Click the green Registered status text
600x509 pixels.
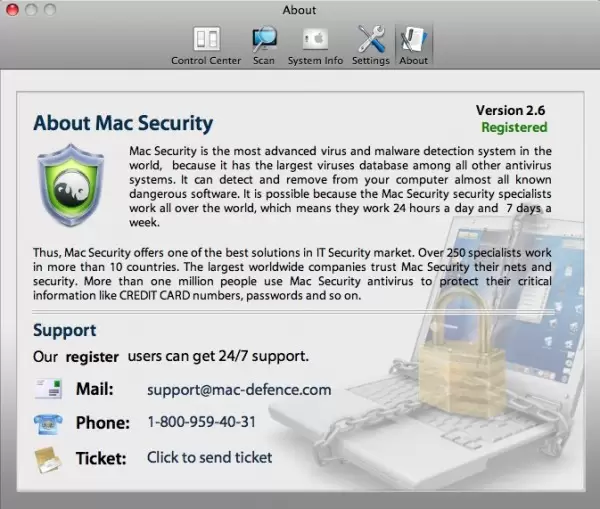(x=514, y=127)
